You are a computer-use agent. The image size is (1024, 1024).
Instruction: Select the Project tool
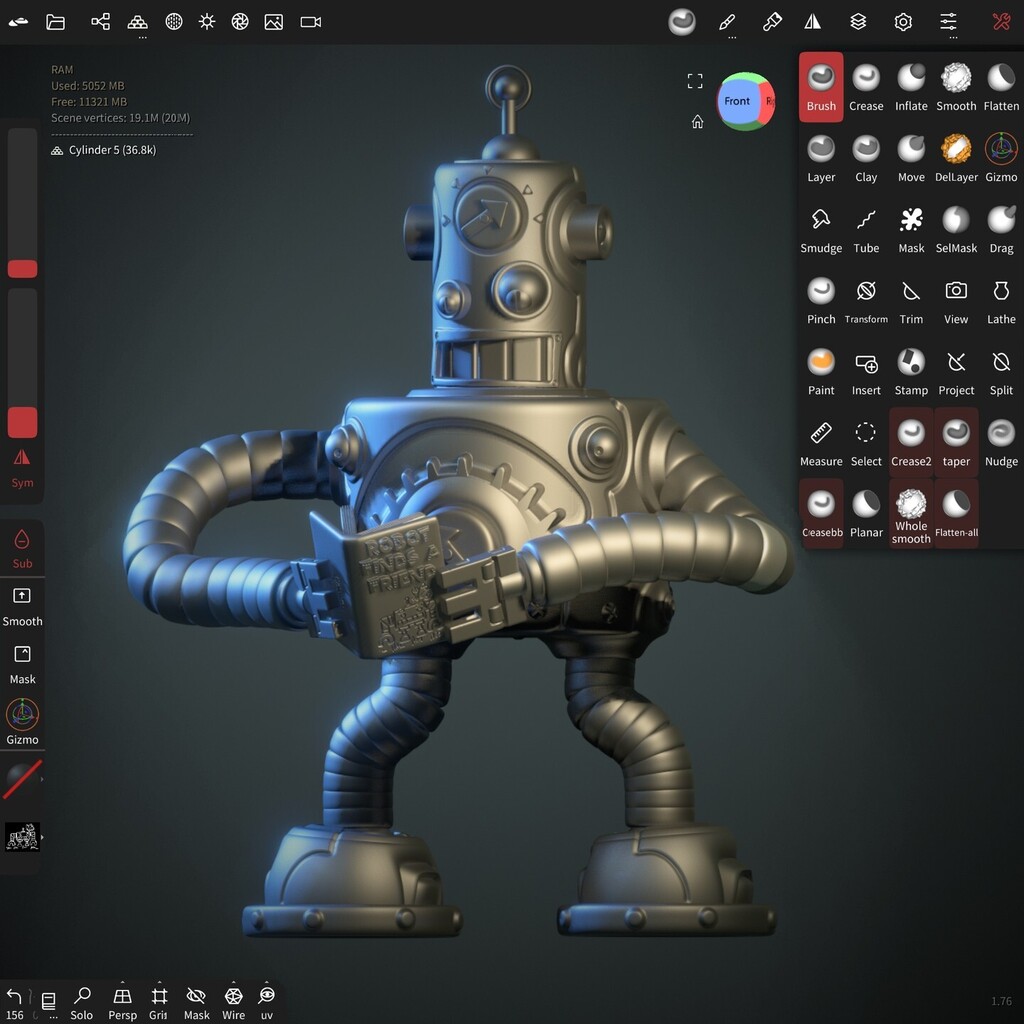tap(956, 372)
